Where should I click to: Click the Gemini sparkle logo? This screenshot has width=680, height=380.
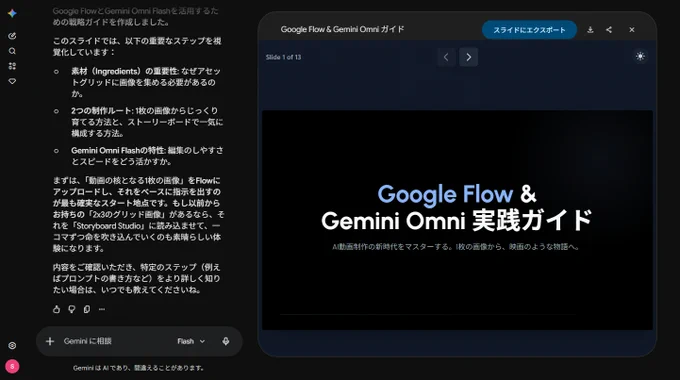[x=12, y=13]
